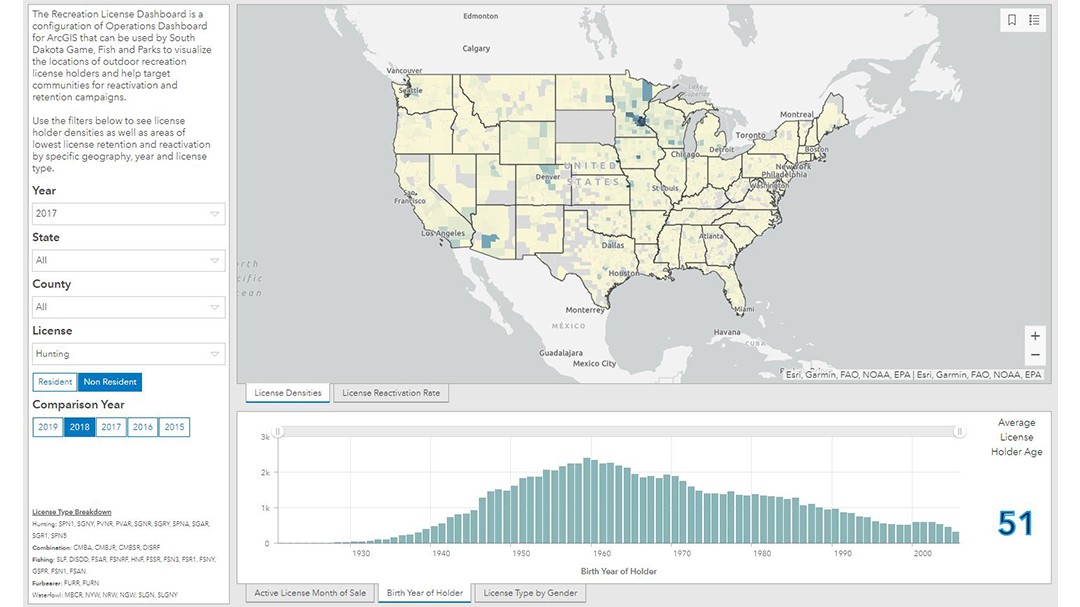
Task: Switch to License Reactivation Rate tab
Action: coord(391,393)
